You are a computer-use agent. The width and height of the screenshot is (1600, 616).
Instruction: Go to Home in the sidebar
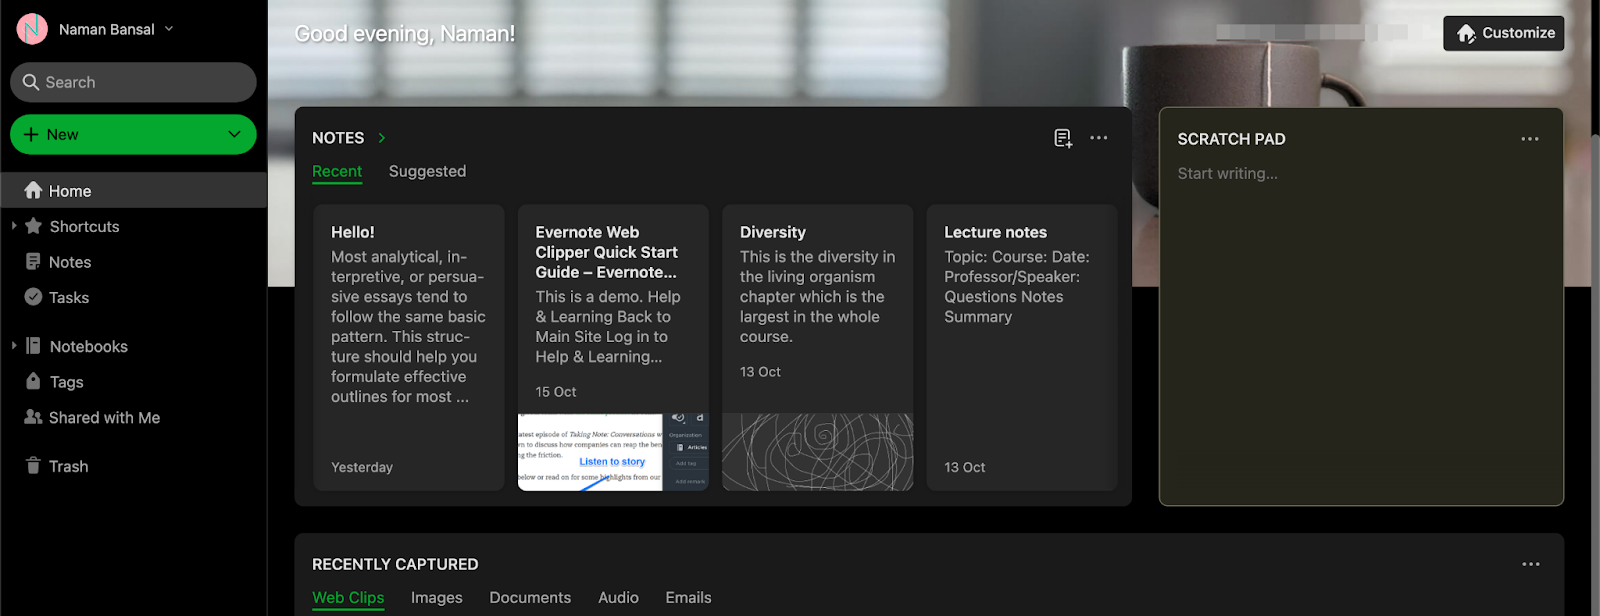[133, 190]
